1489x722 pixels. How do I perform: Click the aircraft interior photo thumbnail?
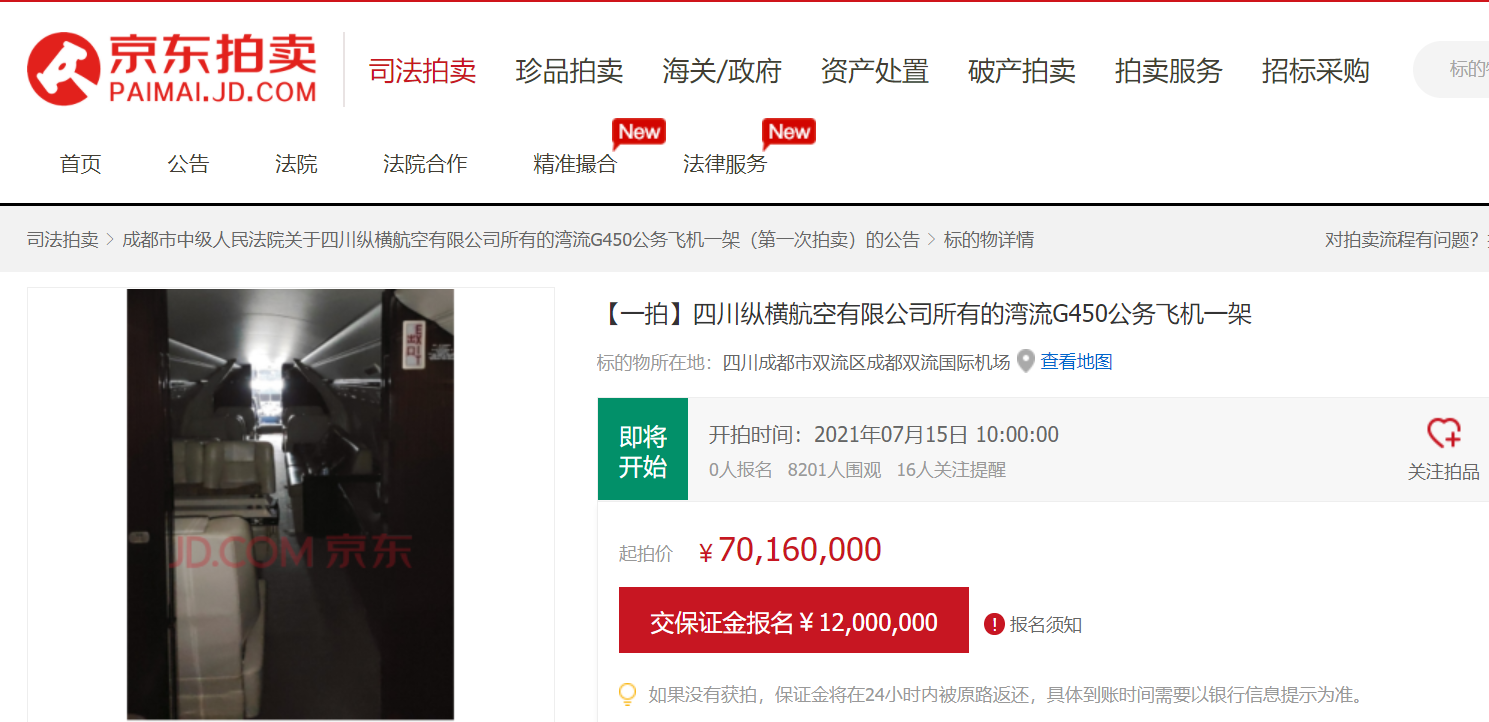click(x=290, y=505)
